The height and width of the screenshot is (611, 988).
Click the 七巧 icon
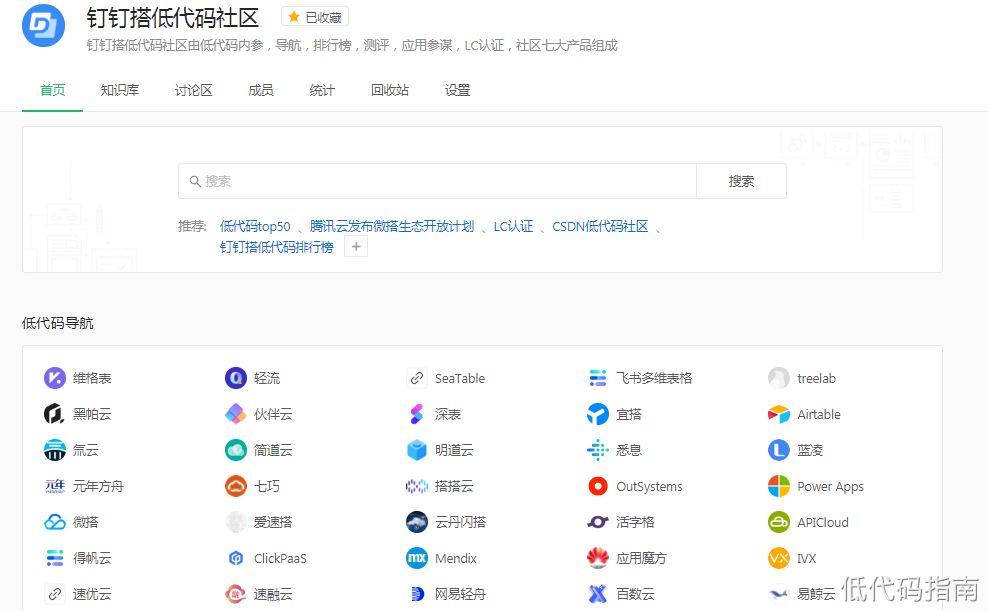pyautogui.click(x=236, y=486)
